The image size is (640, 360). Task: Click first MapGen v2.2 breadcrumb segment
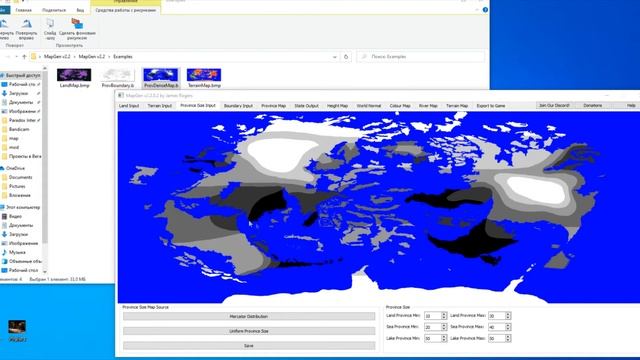point(57,57)
